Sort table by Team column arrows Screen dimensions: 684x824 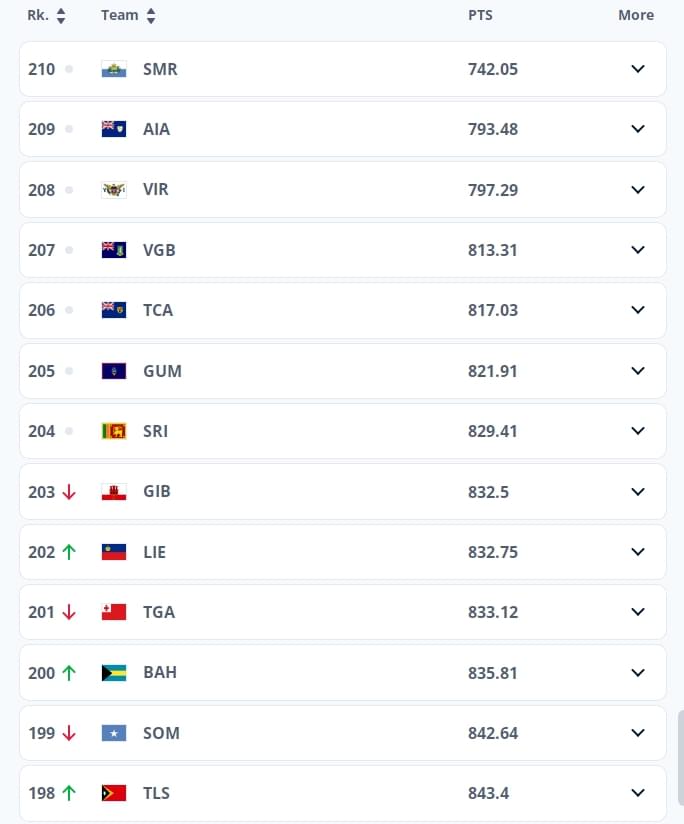tap(151, 16)
